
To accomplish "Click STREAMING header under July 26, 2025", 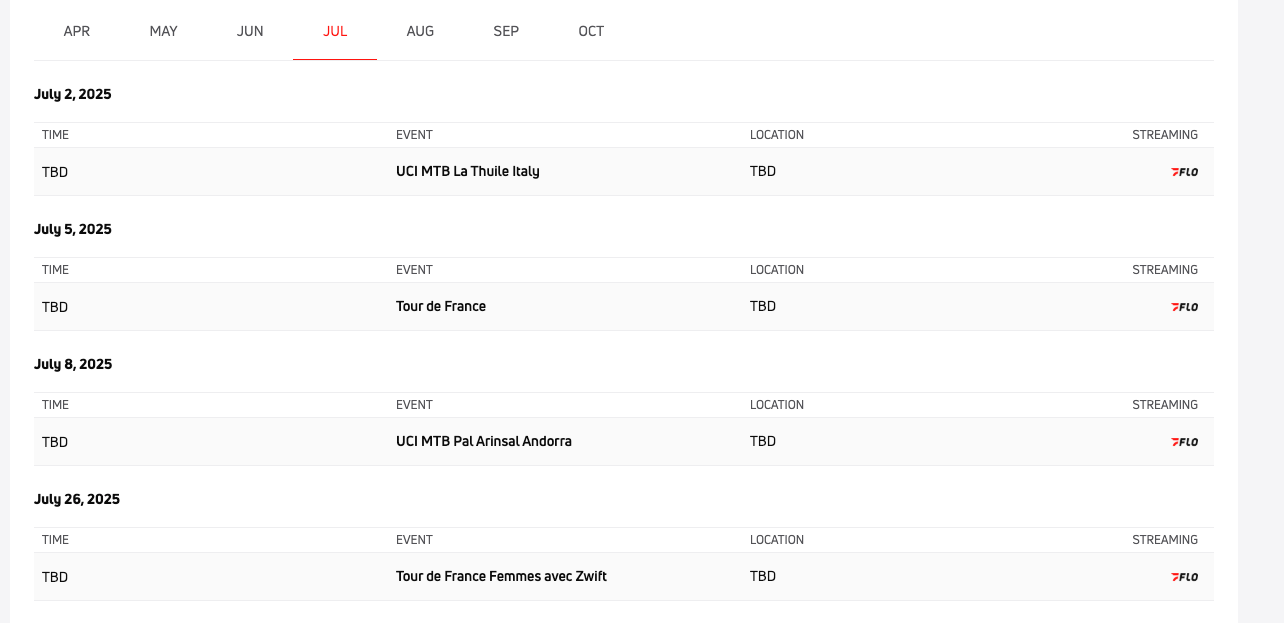I will tap(1165, 540).
